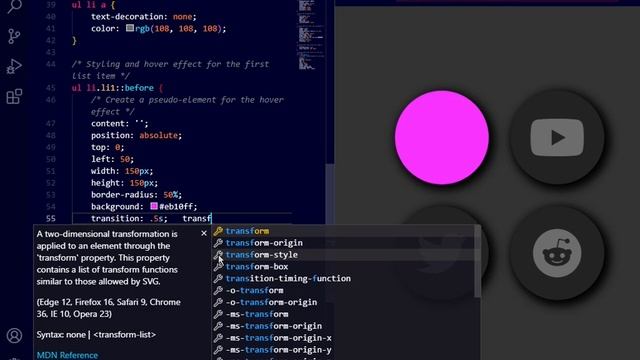Click the wrench icon beside '-o-transform'
Viewport: 640px width, 360px height.
218,290
